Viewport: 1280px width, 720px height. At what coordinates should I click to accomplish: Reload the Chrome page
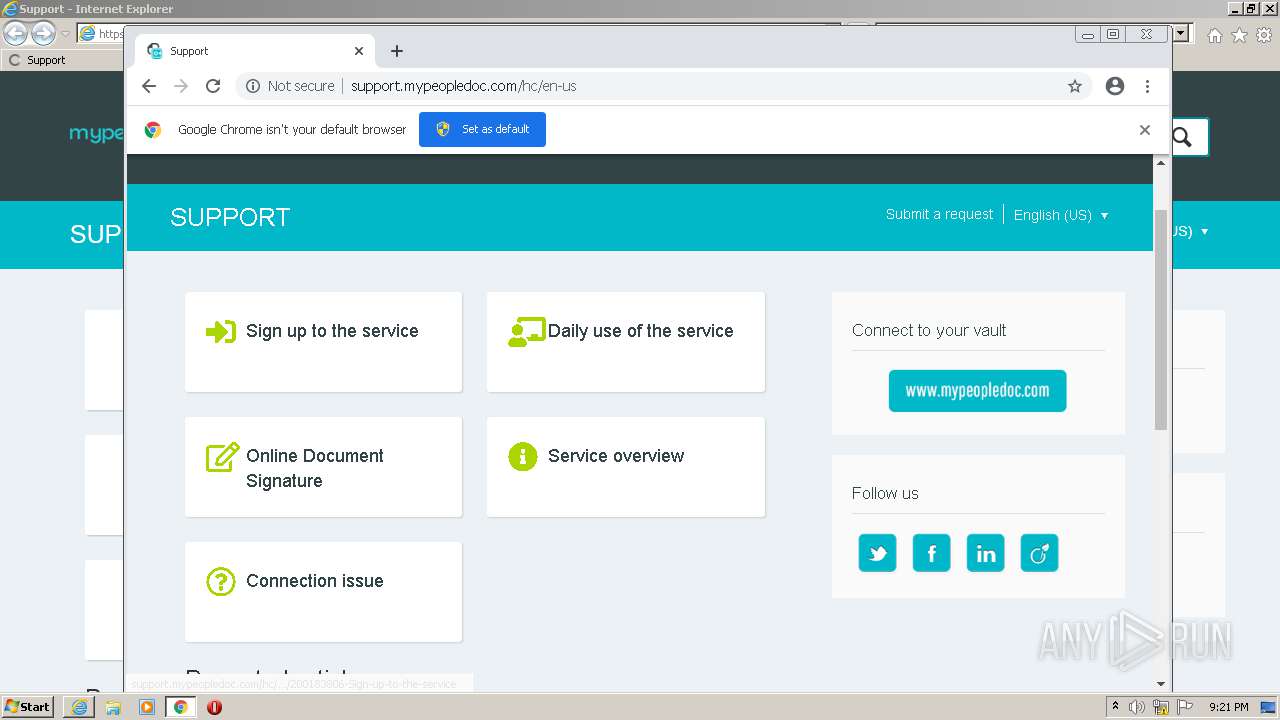tap(213, 86)
